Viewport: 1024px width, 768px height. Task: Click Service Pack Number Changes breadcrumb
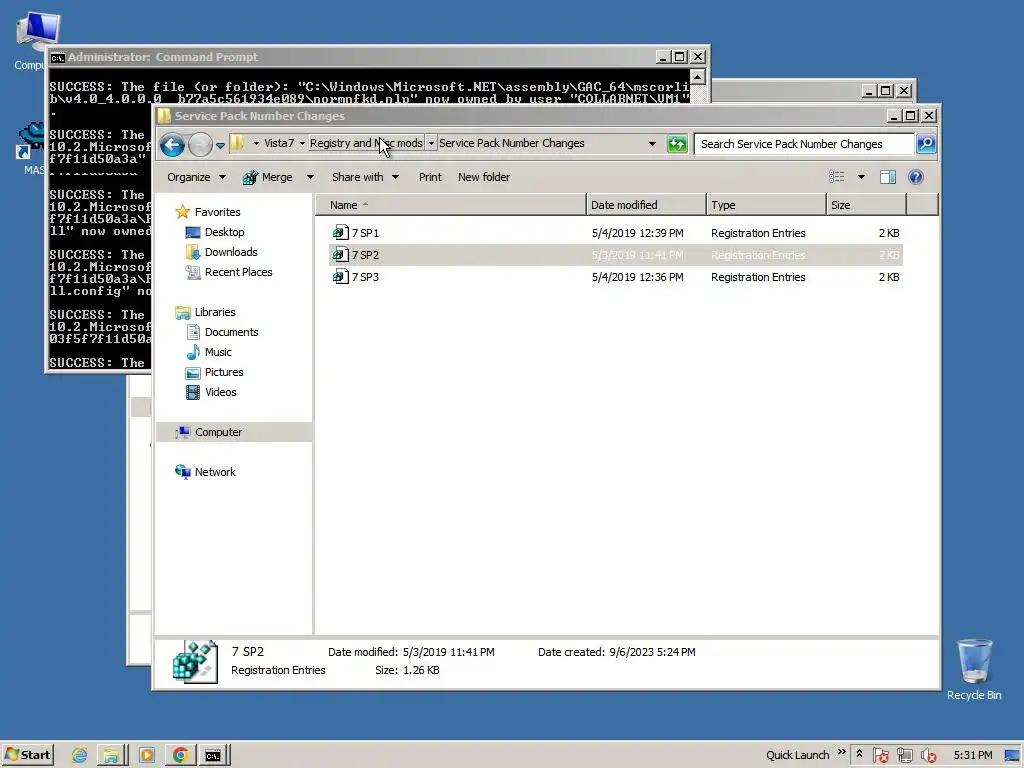(x=511, y=143)
